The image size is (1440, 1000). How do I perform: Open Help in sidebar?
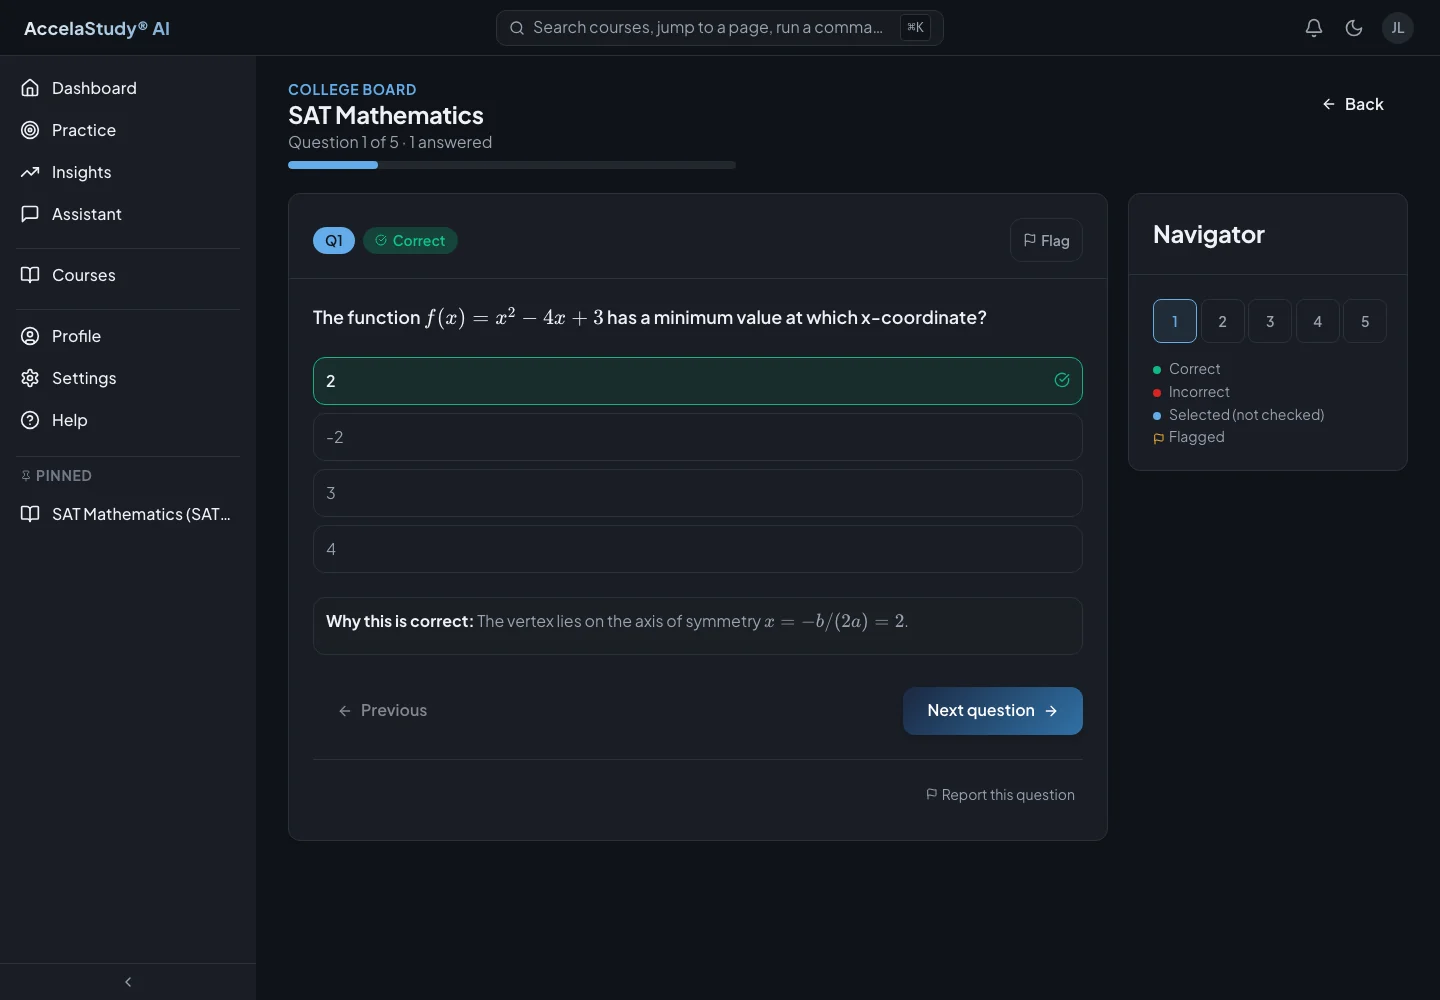tap(128, 420)
